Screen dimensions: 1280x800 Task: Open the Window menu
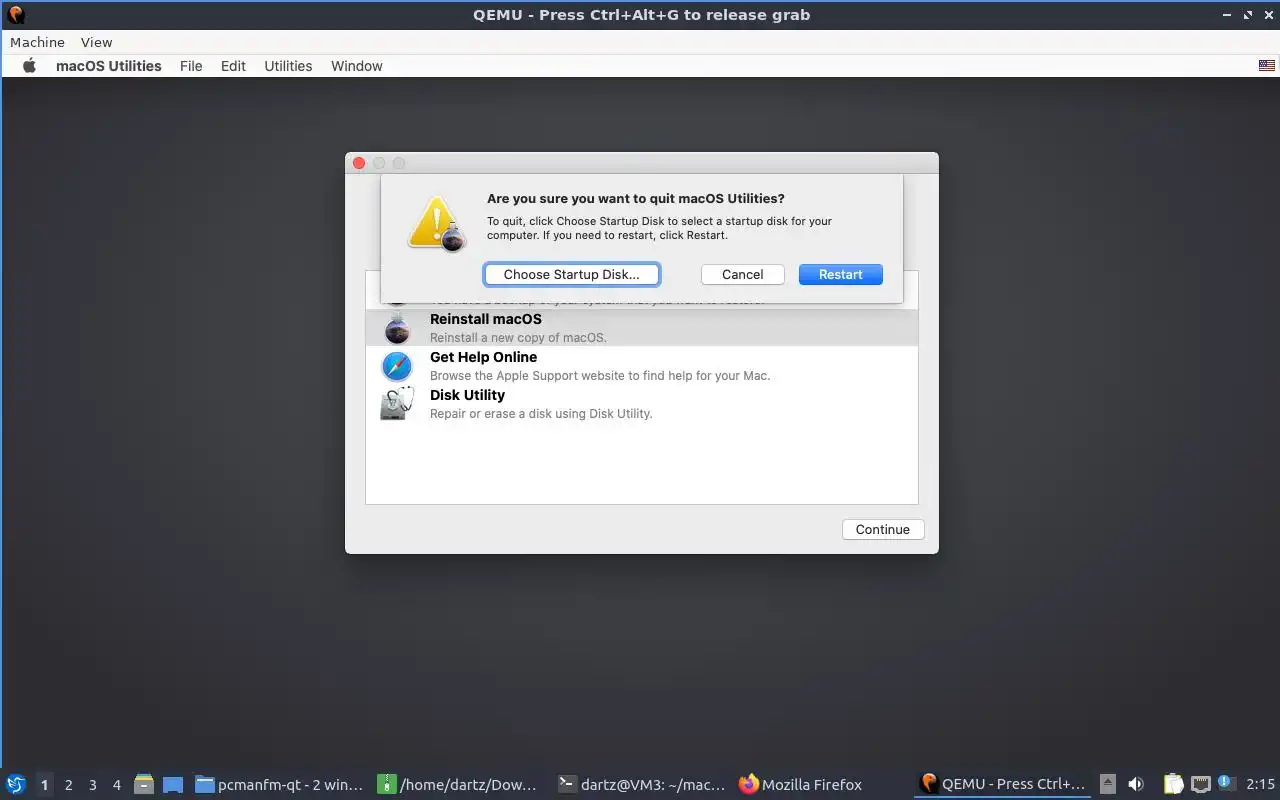357,66
